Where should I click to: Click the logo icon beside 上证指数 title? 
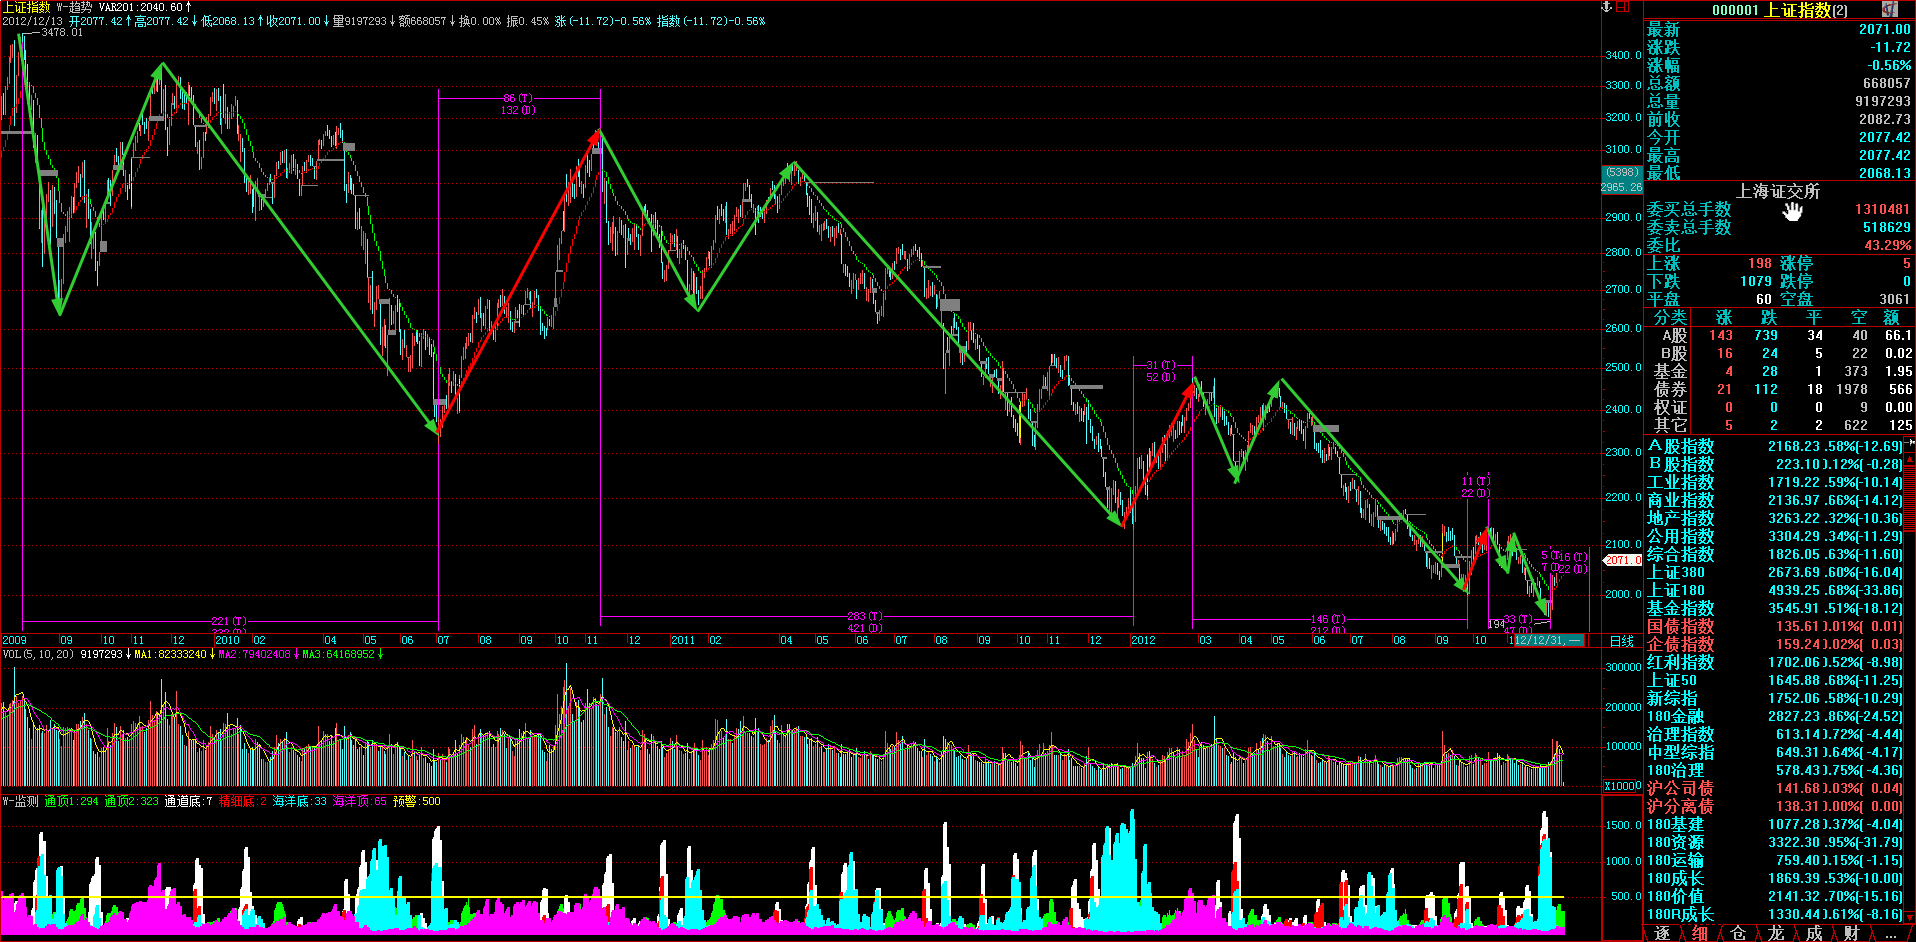(1889, 9)
